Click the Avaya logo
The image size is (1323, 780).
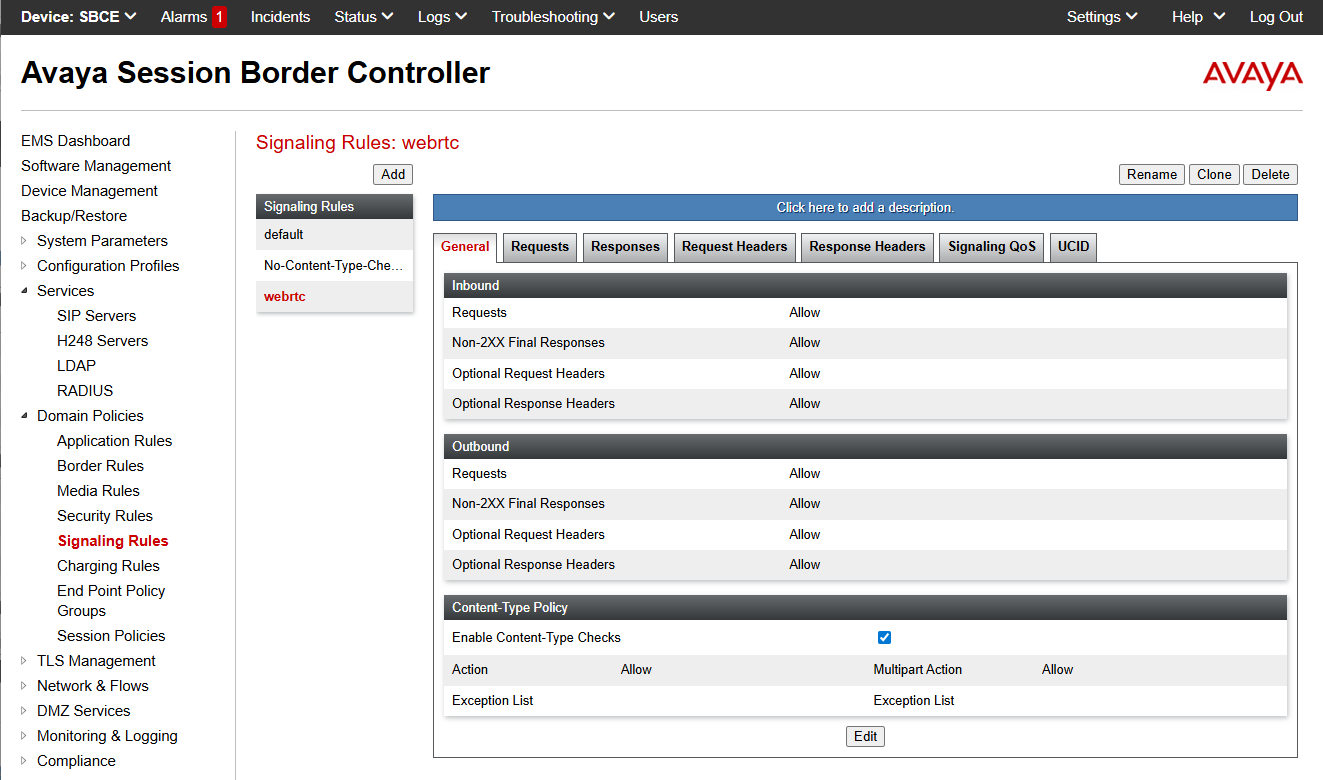point(1252,75)
